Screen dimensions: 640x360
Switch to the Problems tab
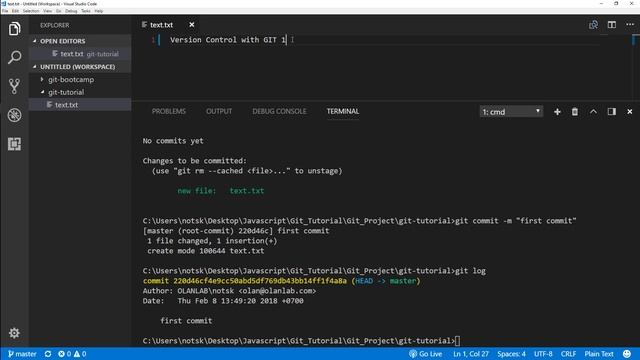pos(169,111)
